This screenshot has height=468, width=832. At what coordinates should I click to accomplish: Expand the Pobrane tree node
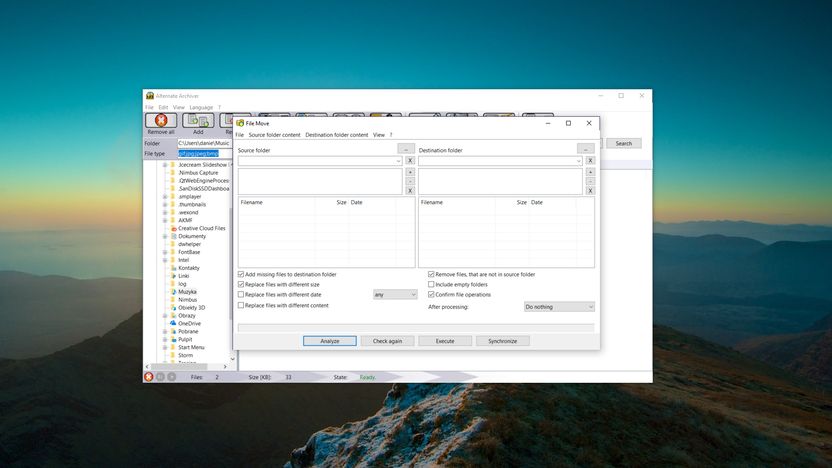point(164,331)
